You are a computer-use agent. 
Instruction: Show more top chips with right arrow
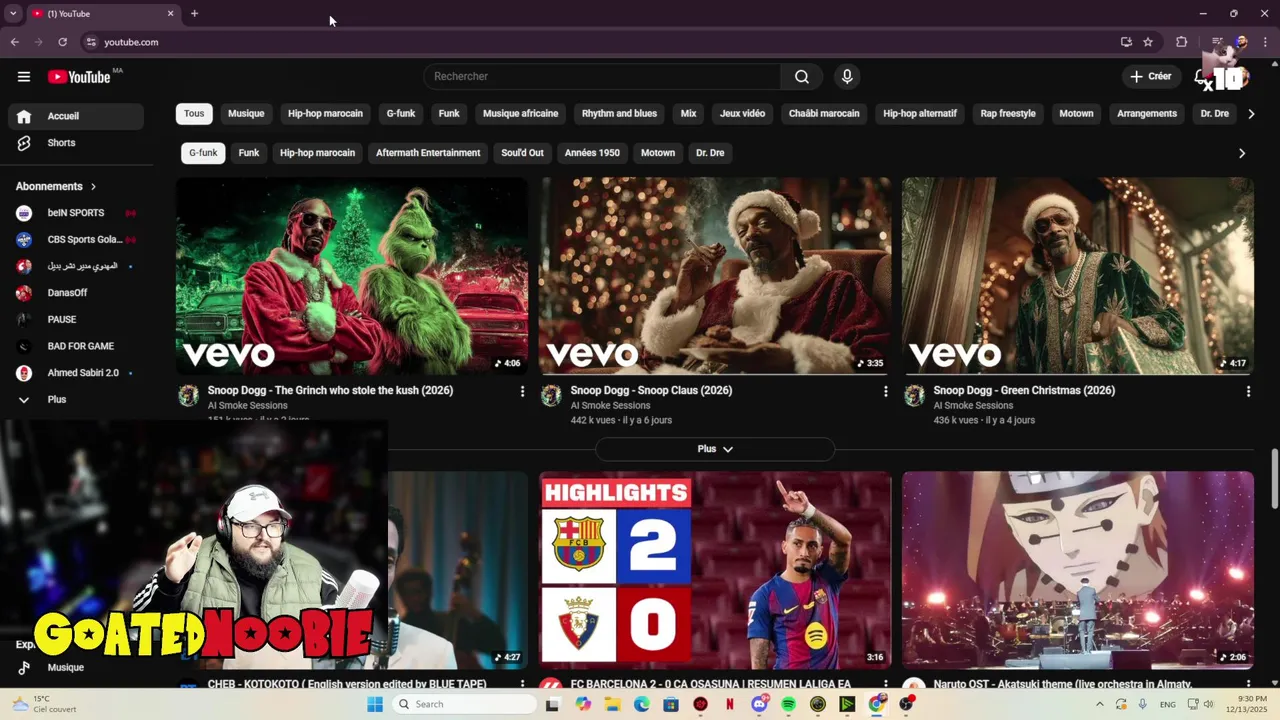1251,114
